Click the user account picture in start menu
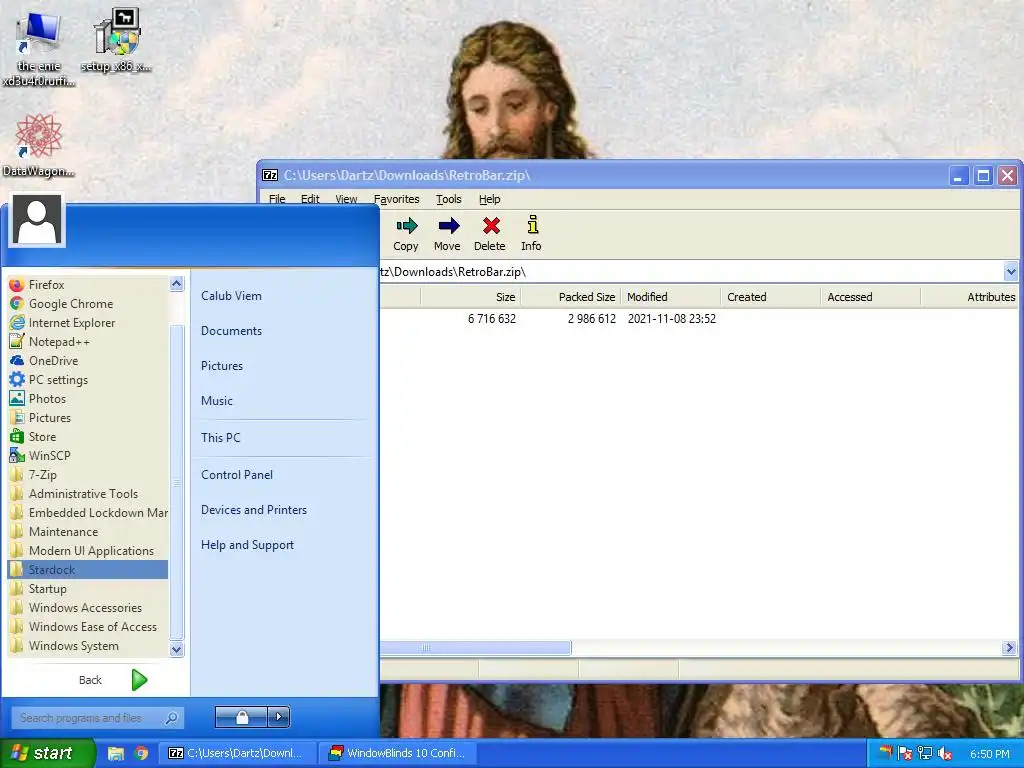The width and height of the screenshot is (1024, 768). [37, 220]
